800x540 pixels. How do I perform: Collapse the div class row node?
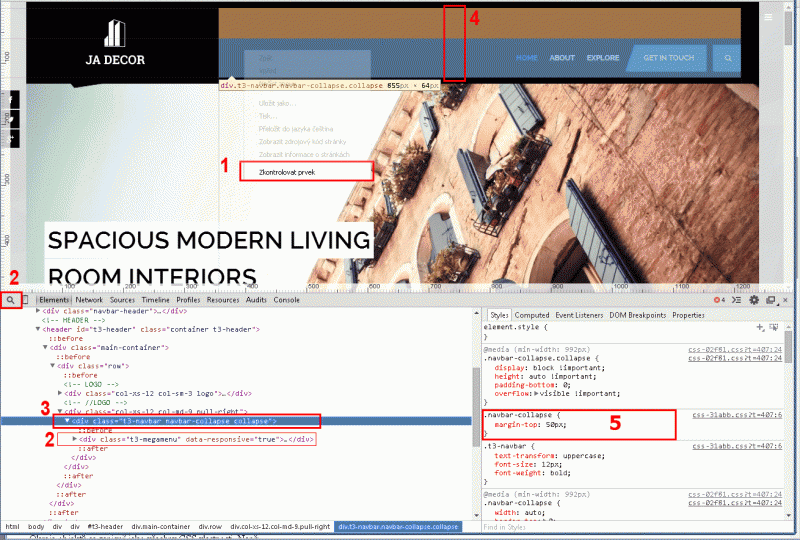(52, 366)
